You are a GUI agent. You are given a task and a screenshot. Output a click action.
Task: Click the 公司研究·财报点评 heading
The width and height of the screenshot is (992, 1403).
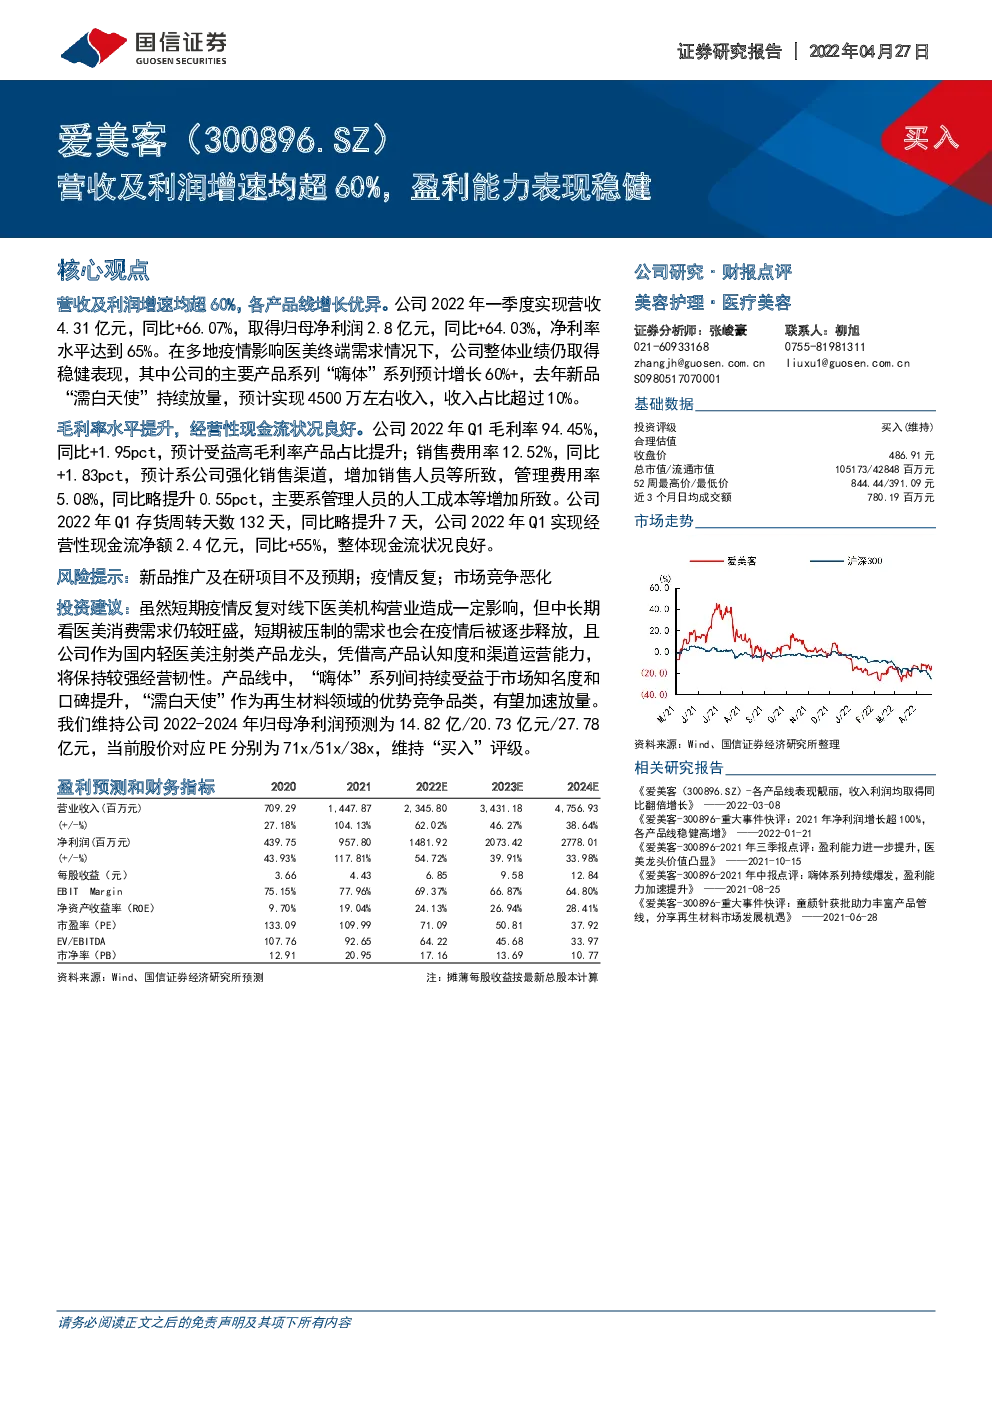pos(712,272)
